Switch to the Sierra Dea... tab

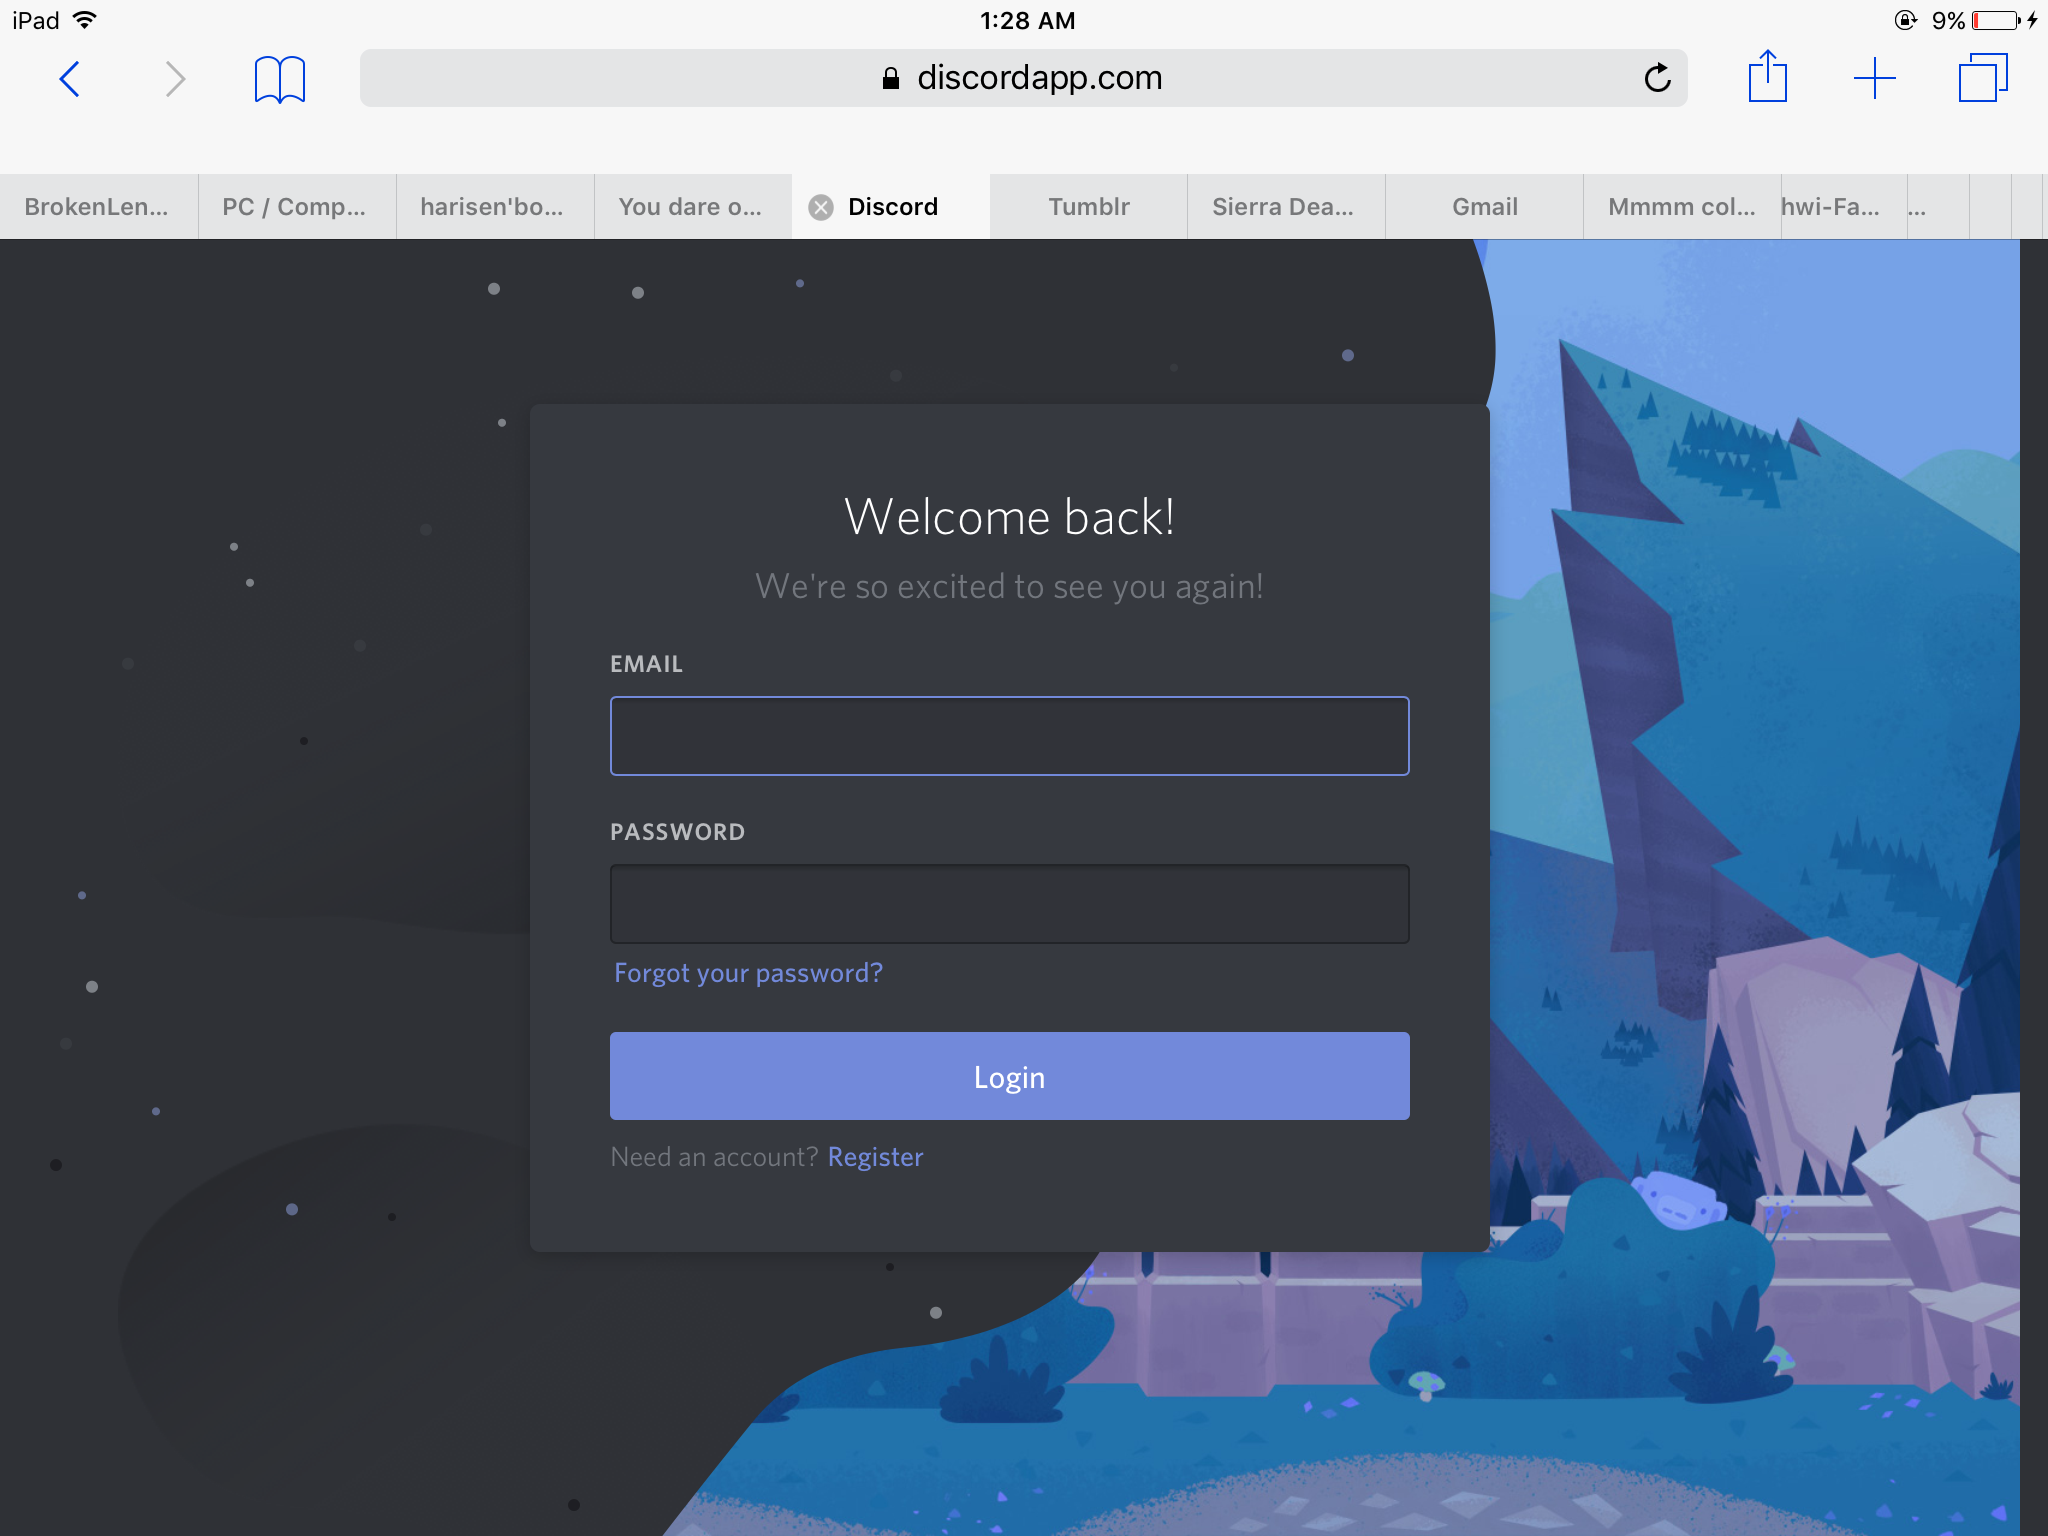[x=1286, y=207]
